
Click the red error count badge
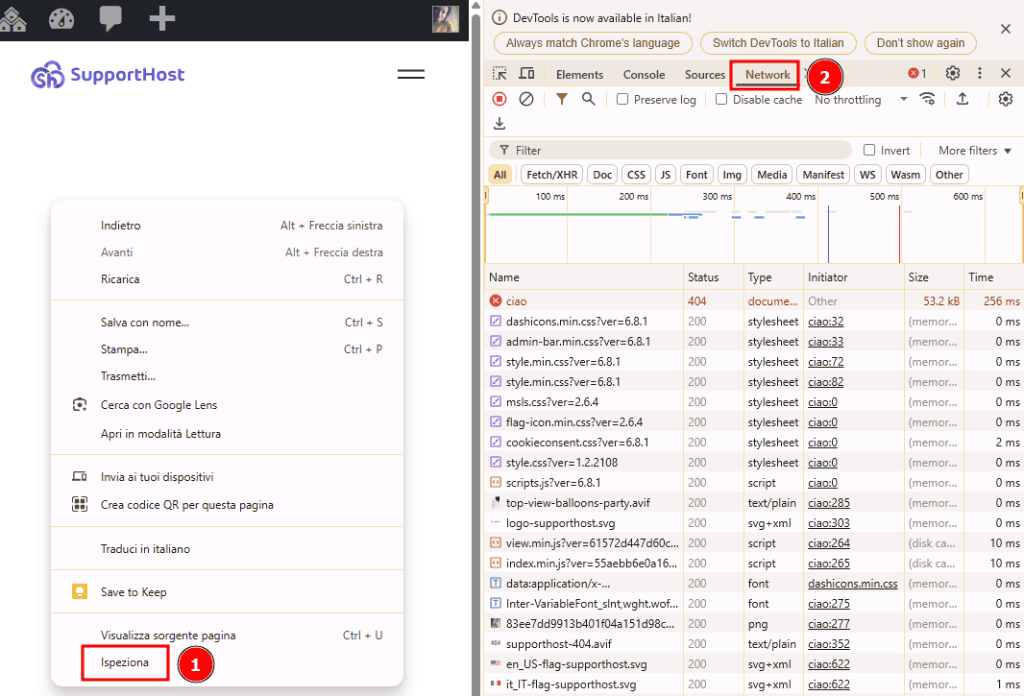[x=917, y=74]
